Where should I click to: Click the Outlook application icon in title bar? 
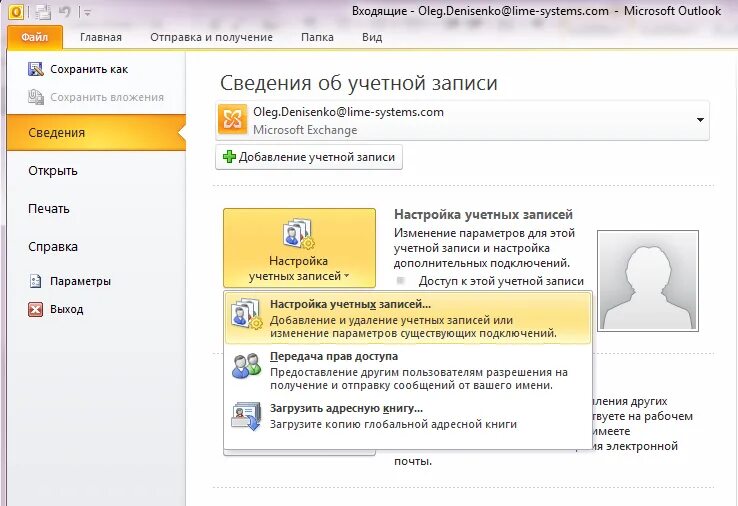click(x=16, y=11)
